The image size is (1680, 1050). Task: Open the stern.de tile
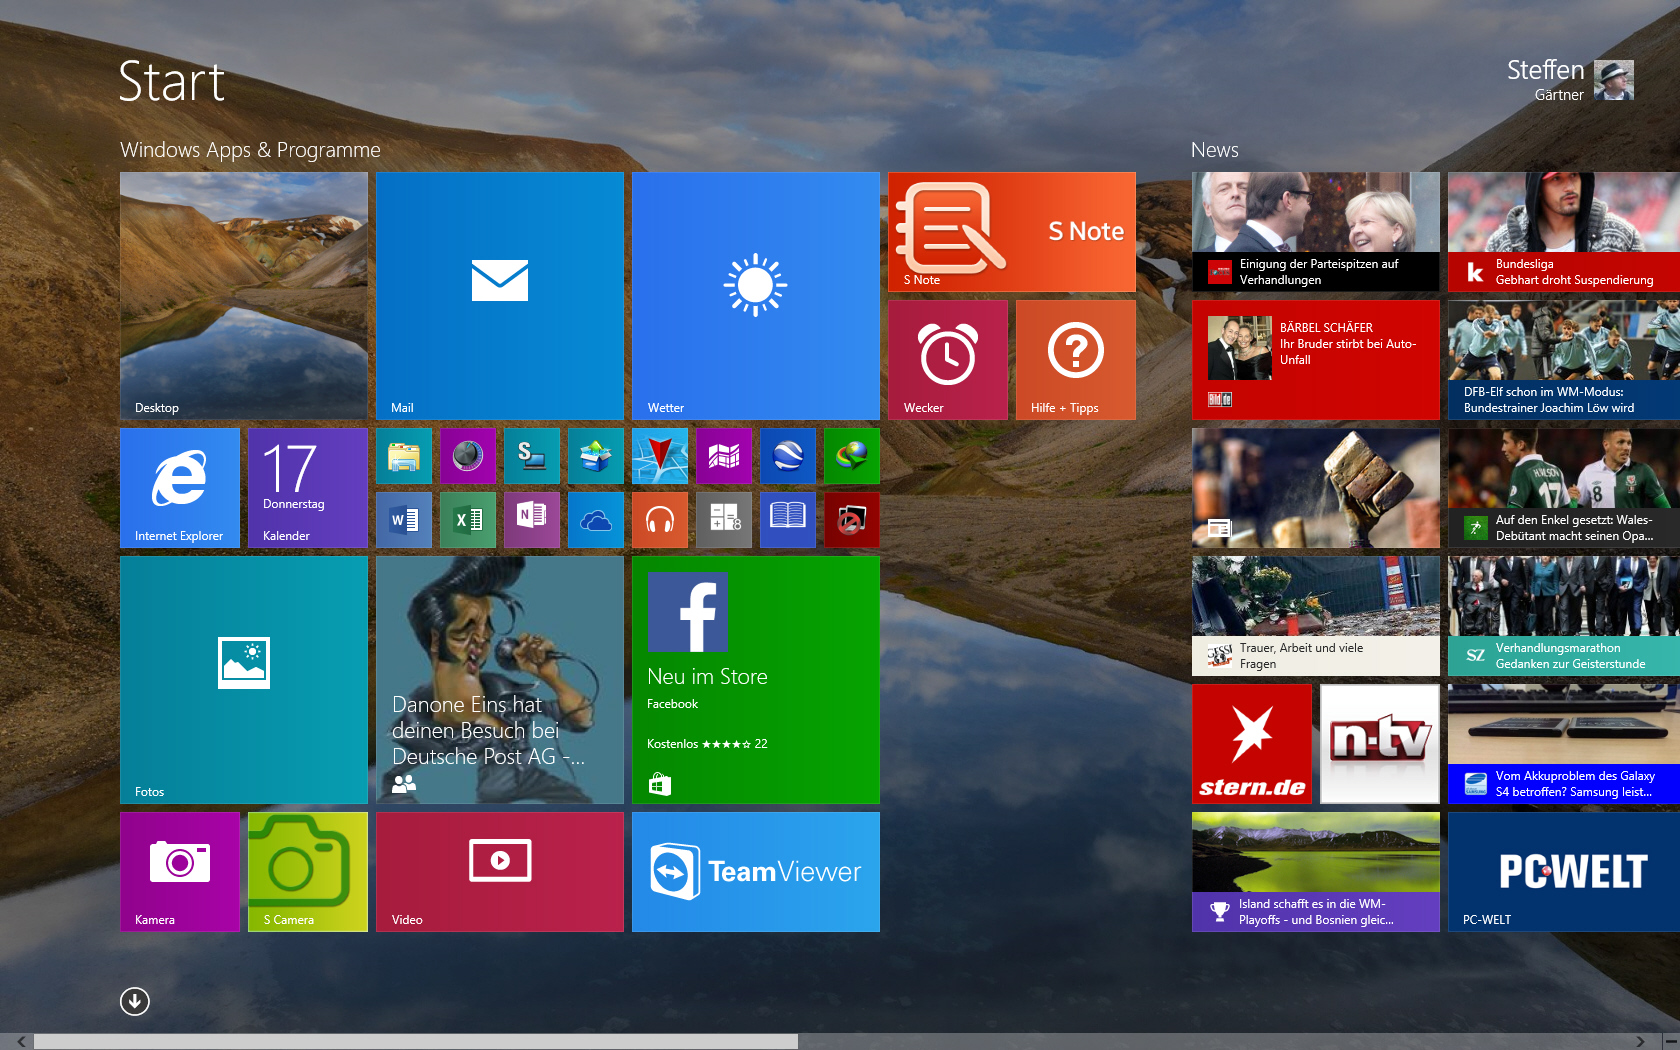click(1252, 744)
